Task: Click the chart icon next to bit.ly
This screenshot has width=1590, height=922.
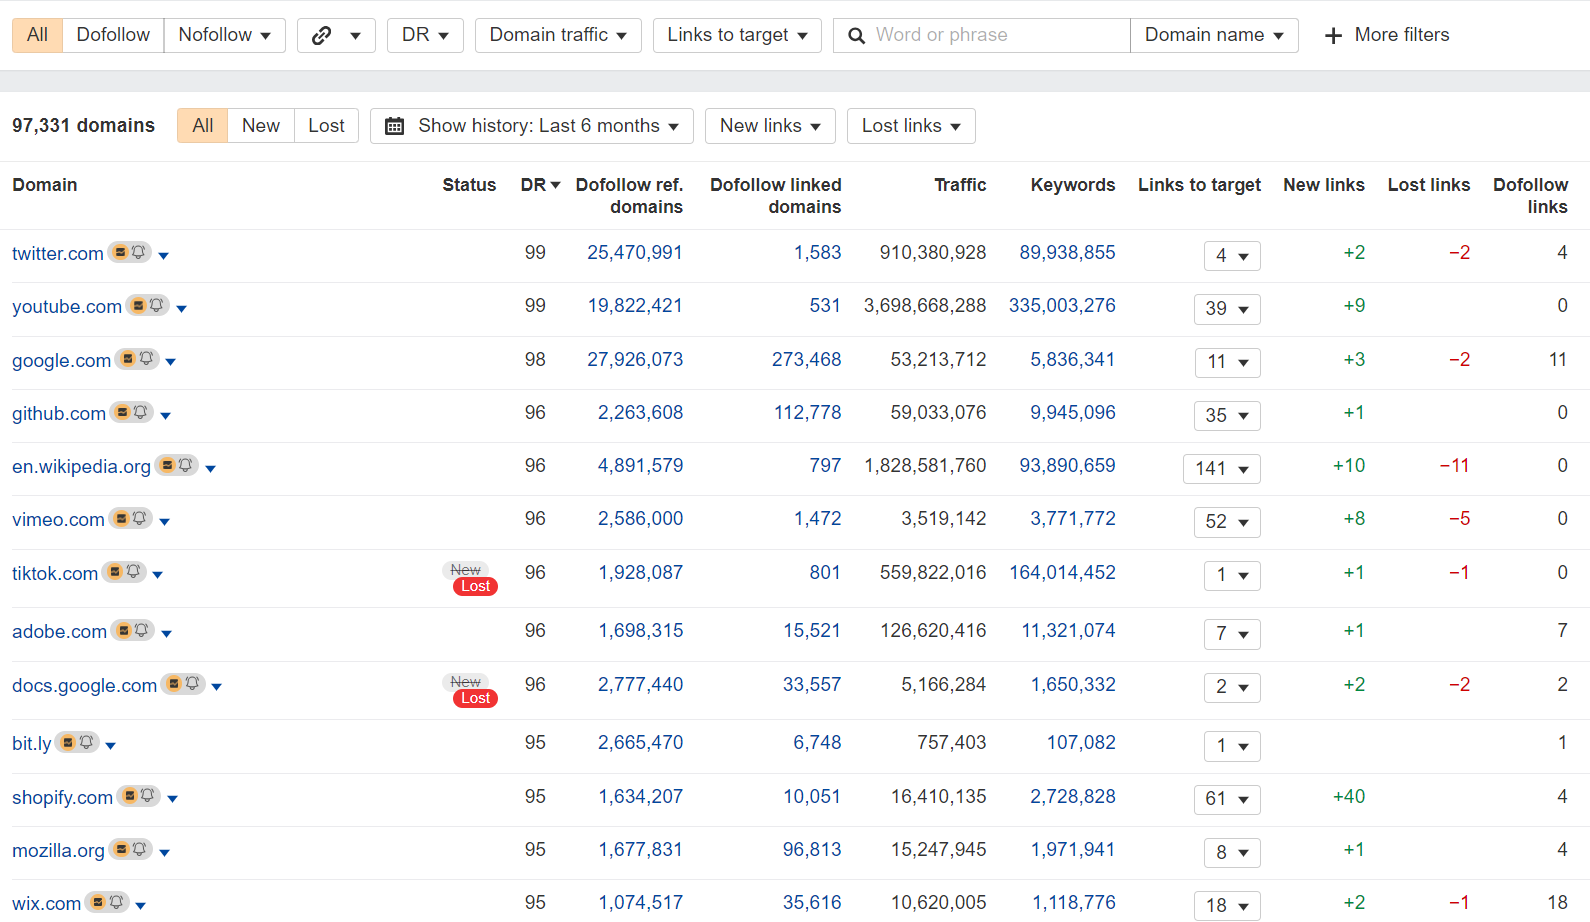Action: tap(68, 742)
